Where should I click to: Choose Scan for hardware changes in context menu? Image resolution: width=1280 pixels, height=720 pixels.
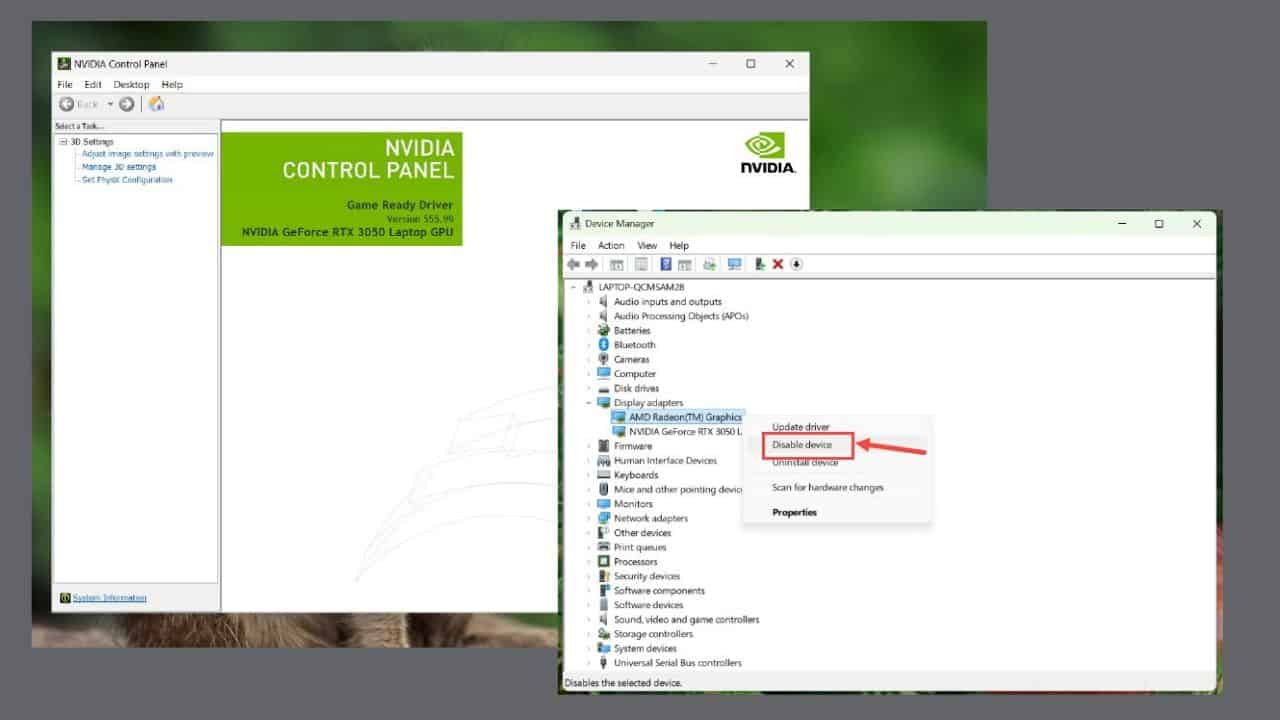click(828, 488)
